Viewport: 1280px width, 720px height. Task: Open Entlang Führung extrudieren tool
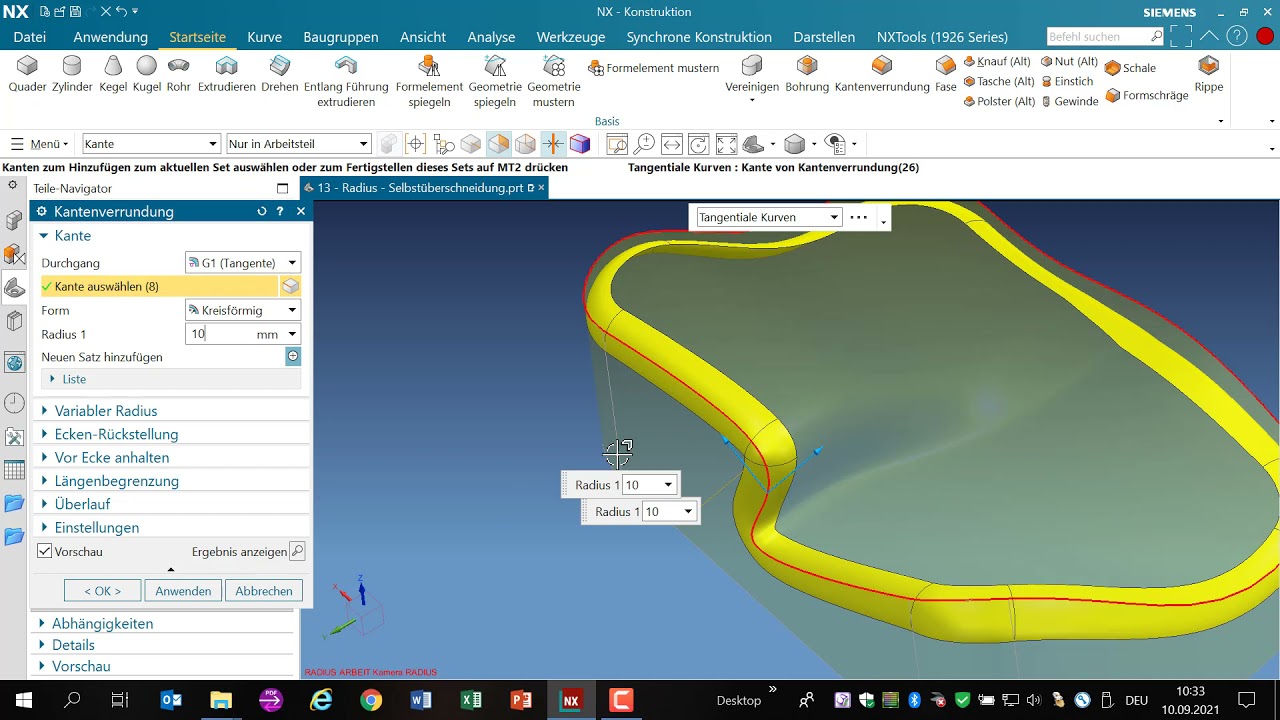(346, 82)
